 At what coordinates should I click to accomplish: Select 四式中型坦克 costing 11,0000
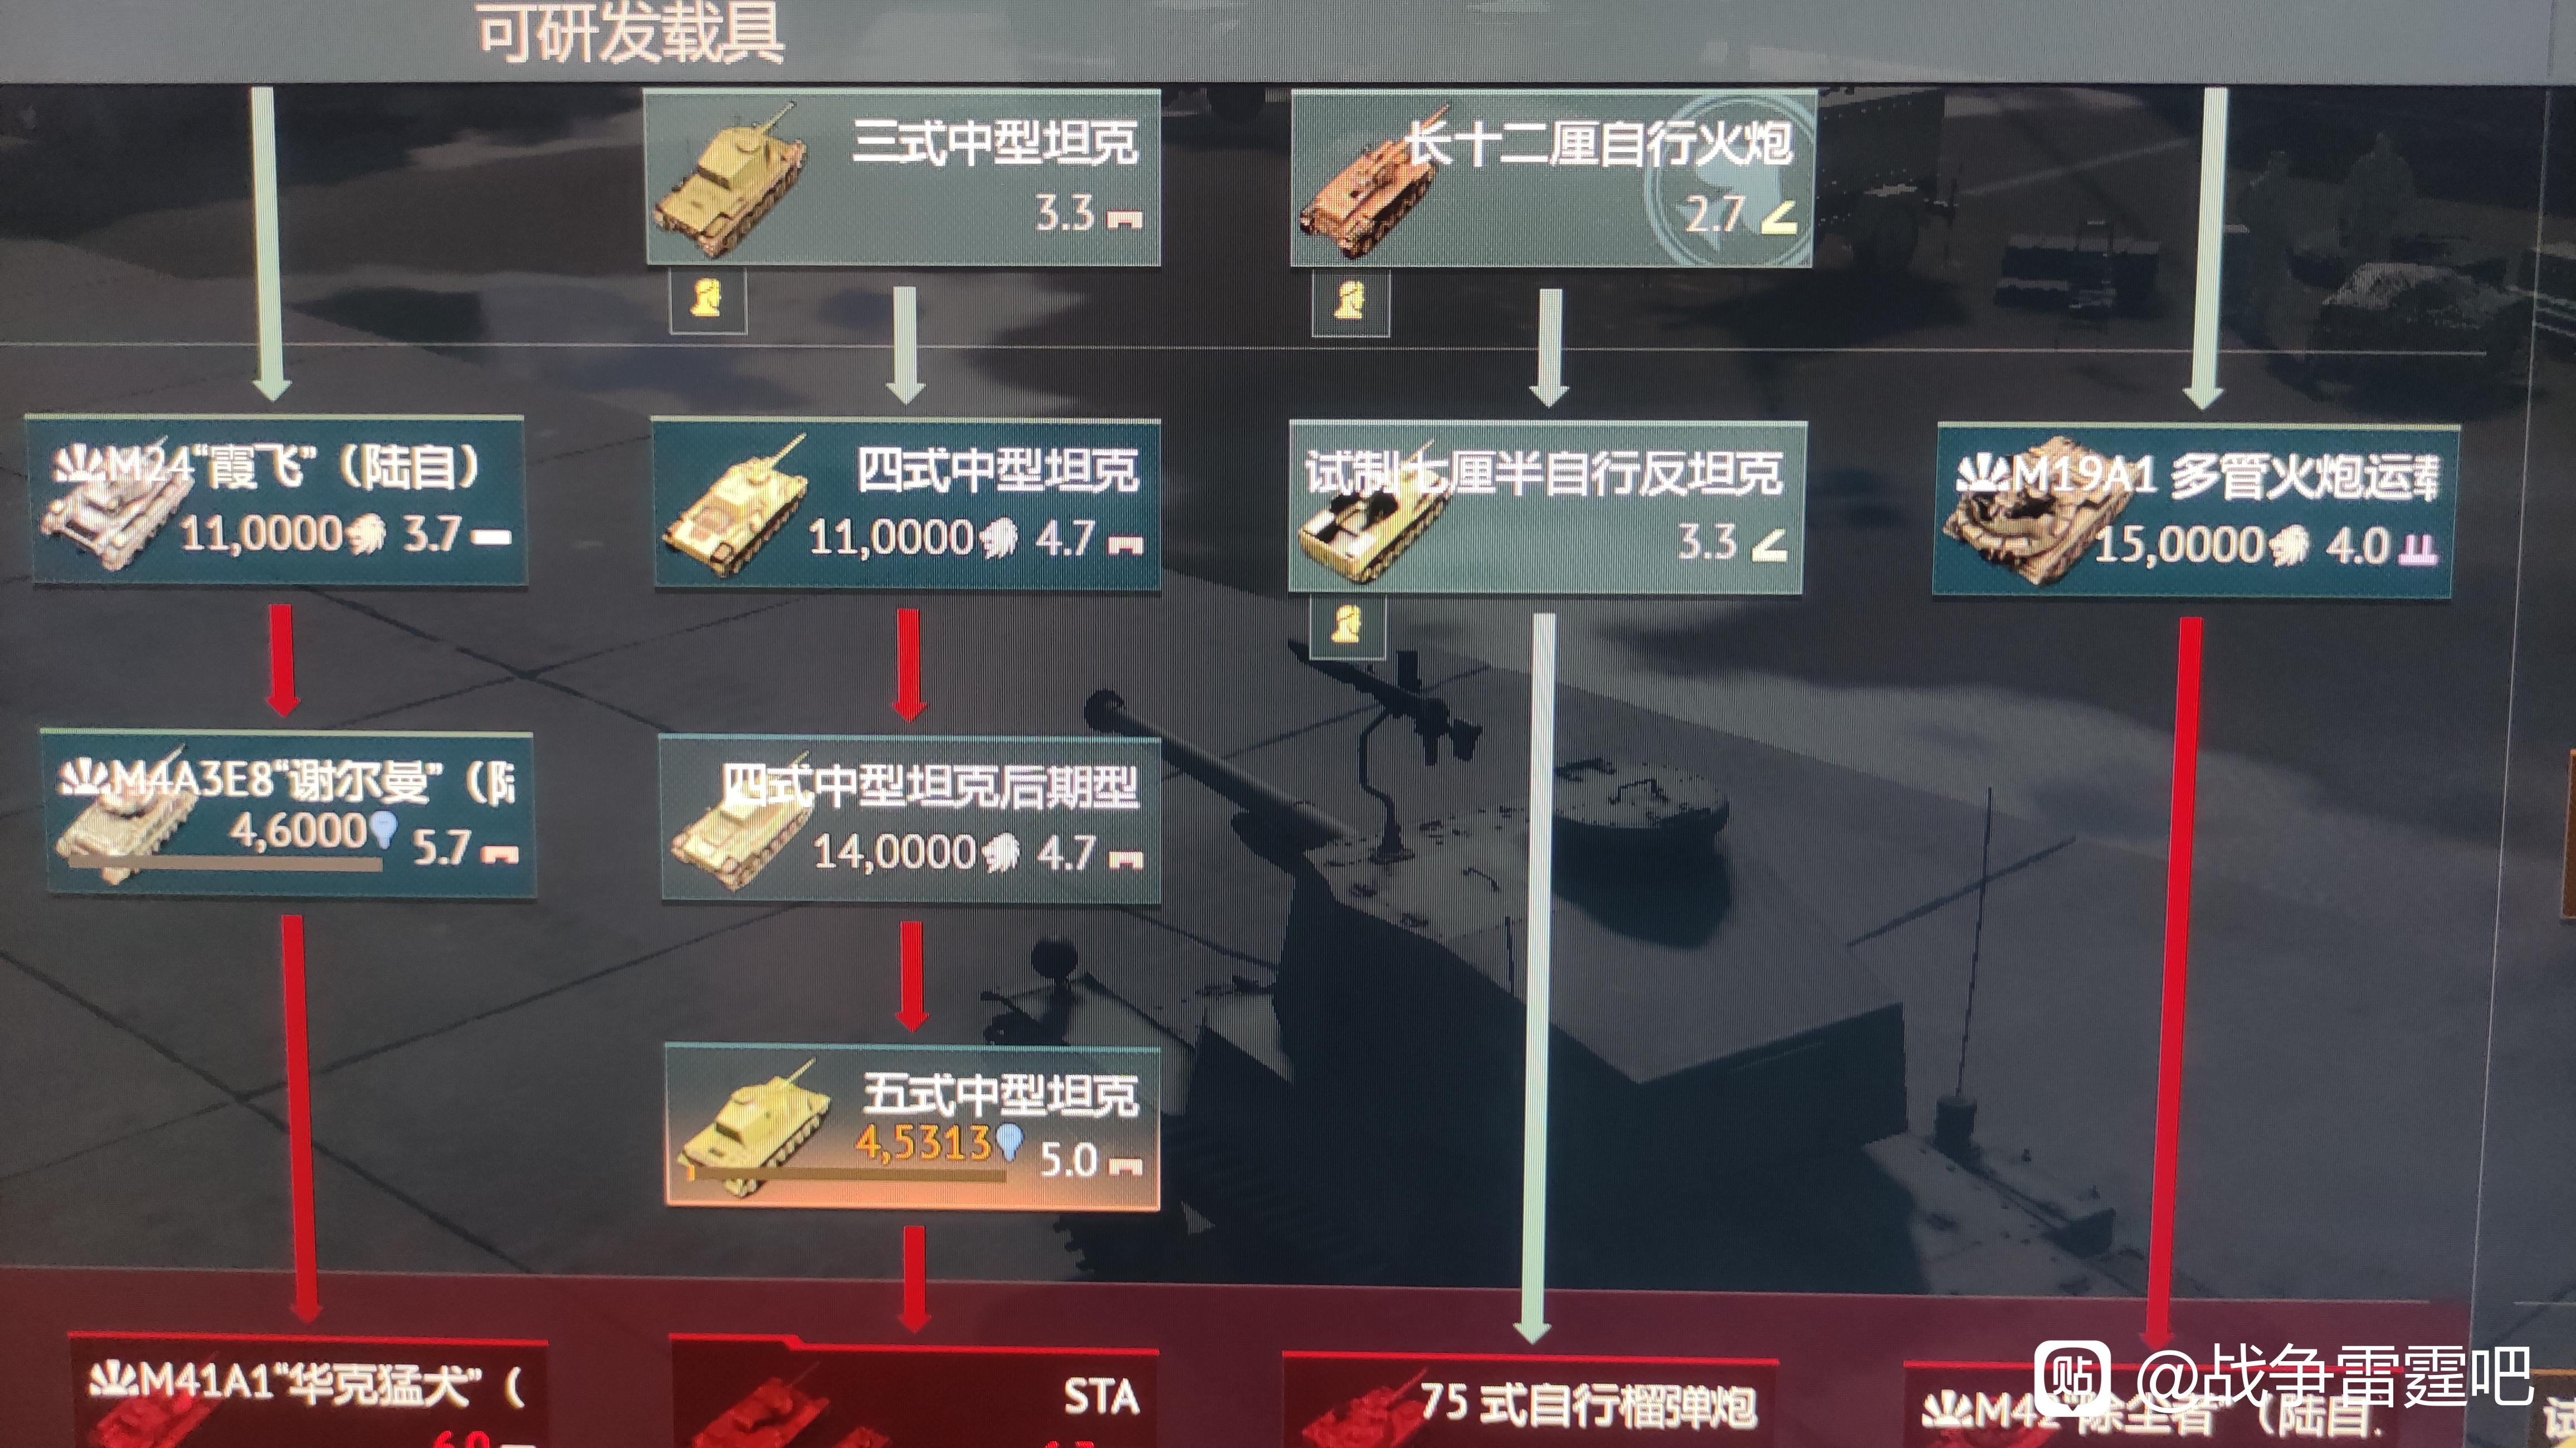(905, 502)
